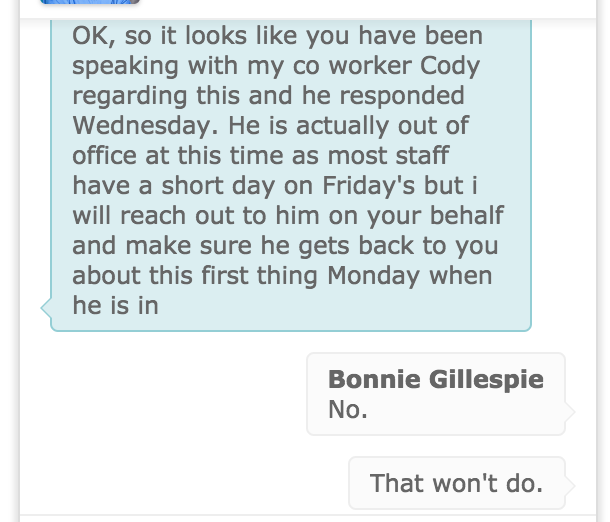Click the word "Monday" in the agent message
The width and height of the screenshot is (610, 522).
tap(373, 276)
